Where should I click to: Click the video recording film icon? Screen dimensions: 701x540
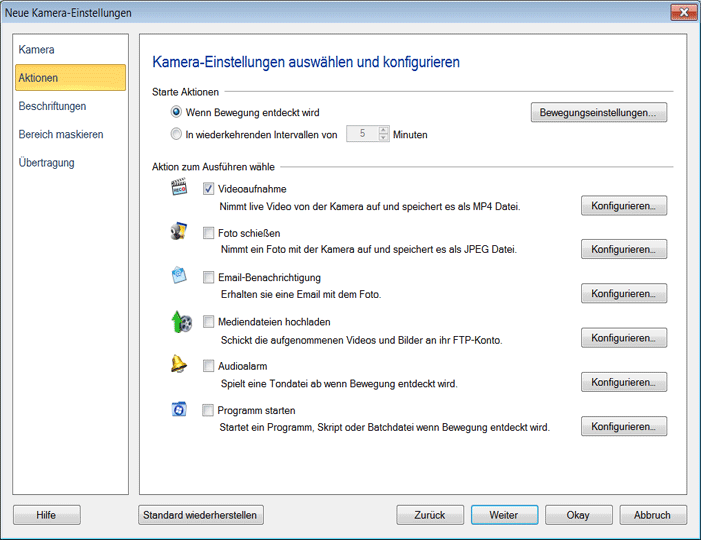[180, 188]
